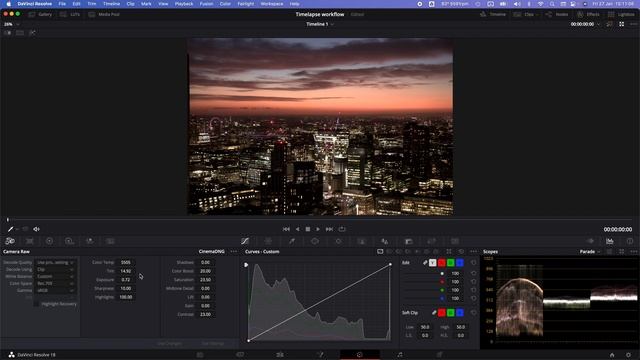
Task: Toggle viewer audio mute speaker icon
Action: [x=36, y=229]
